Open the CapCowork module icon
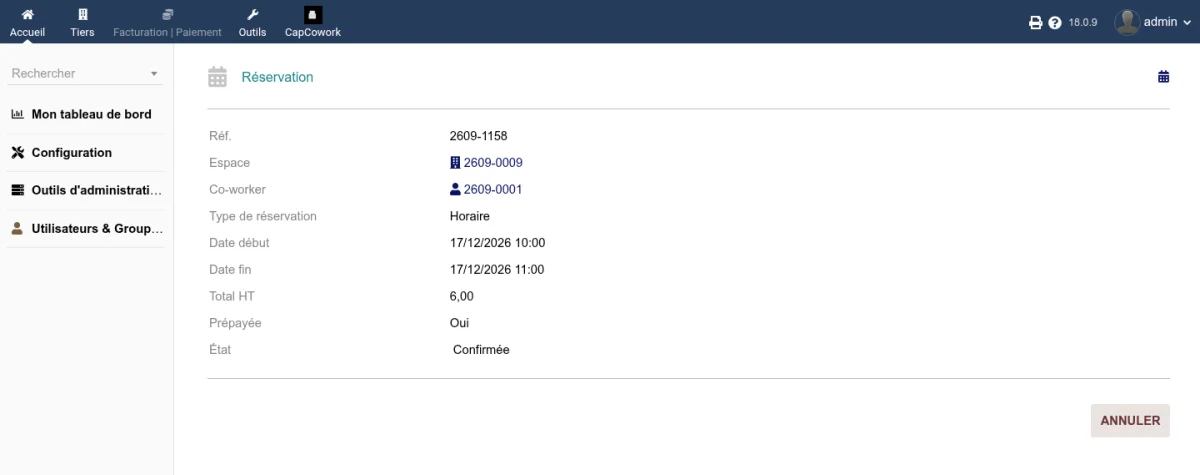Viewport: 1200px width, 475px height. 313,15
